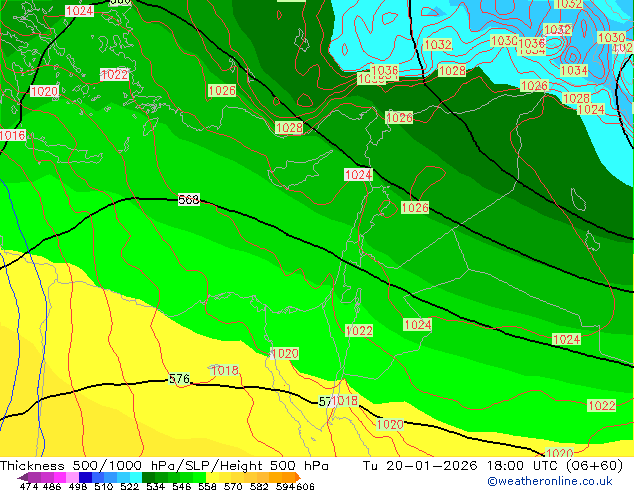634x490 pixels.
Task: Click the '1016' isobar label
Action: coord(13,135)
